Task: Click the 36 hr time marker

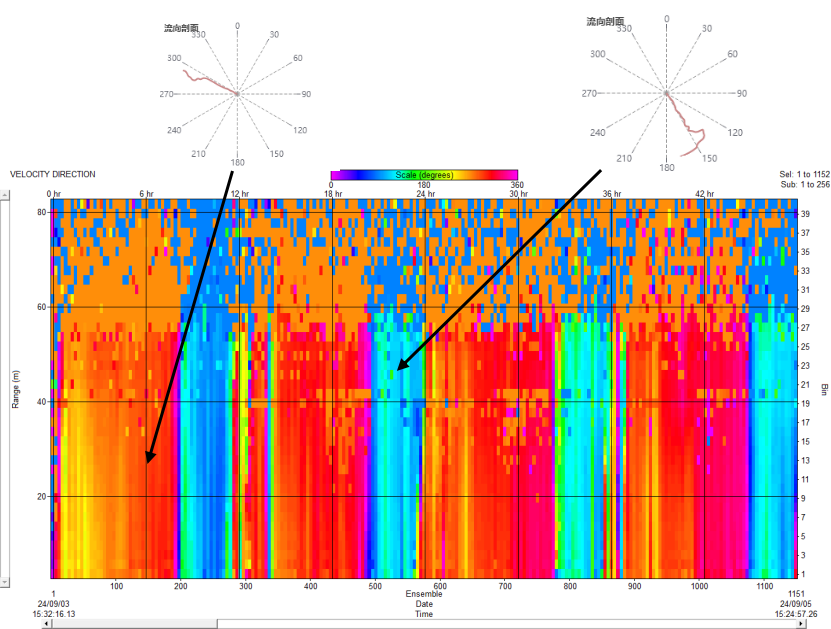Action: coord(612,193)
